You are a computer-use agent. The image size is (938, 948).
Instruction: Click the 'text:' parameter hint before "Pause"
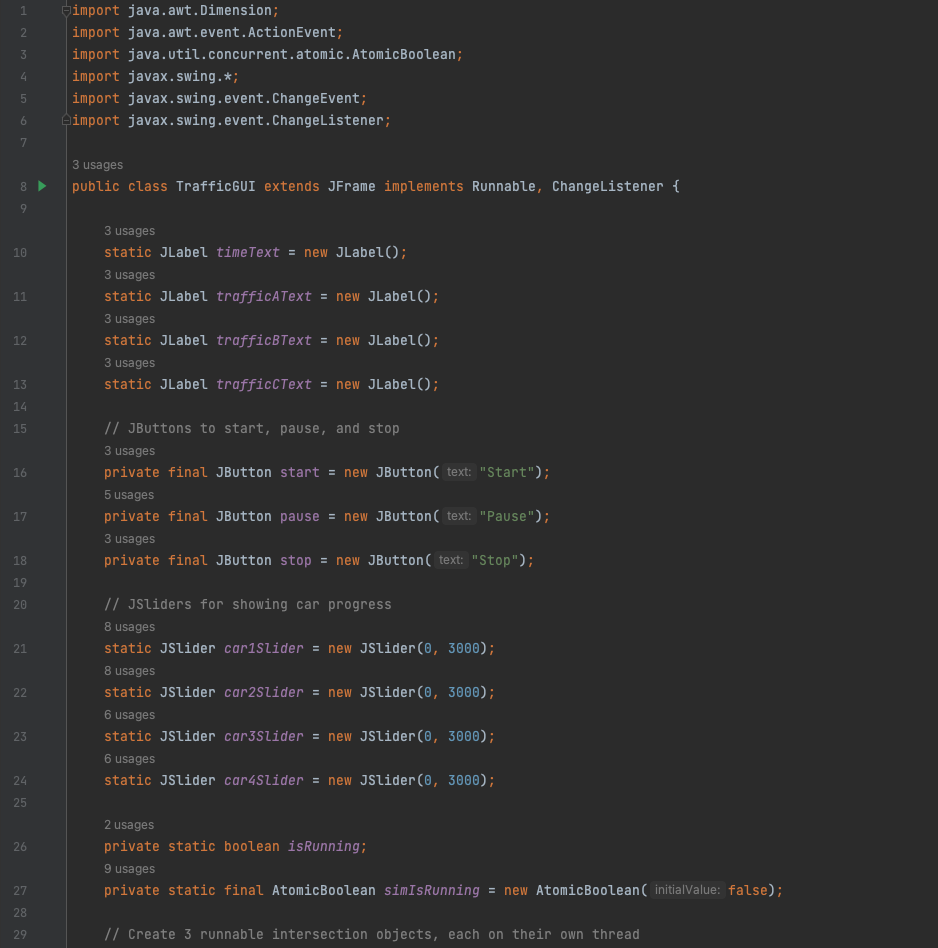click(x=459, y=516)
